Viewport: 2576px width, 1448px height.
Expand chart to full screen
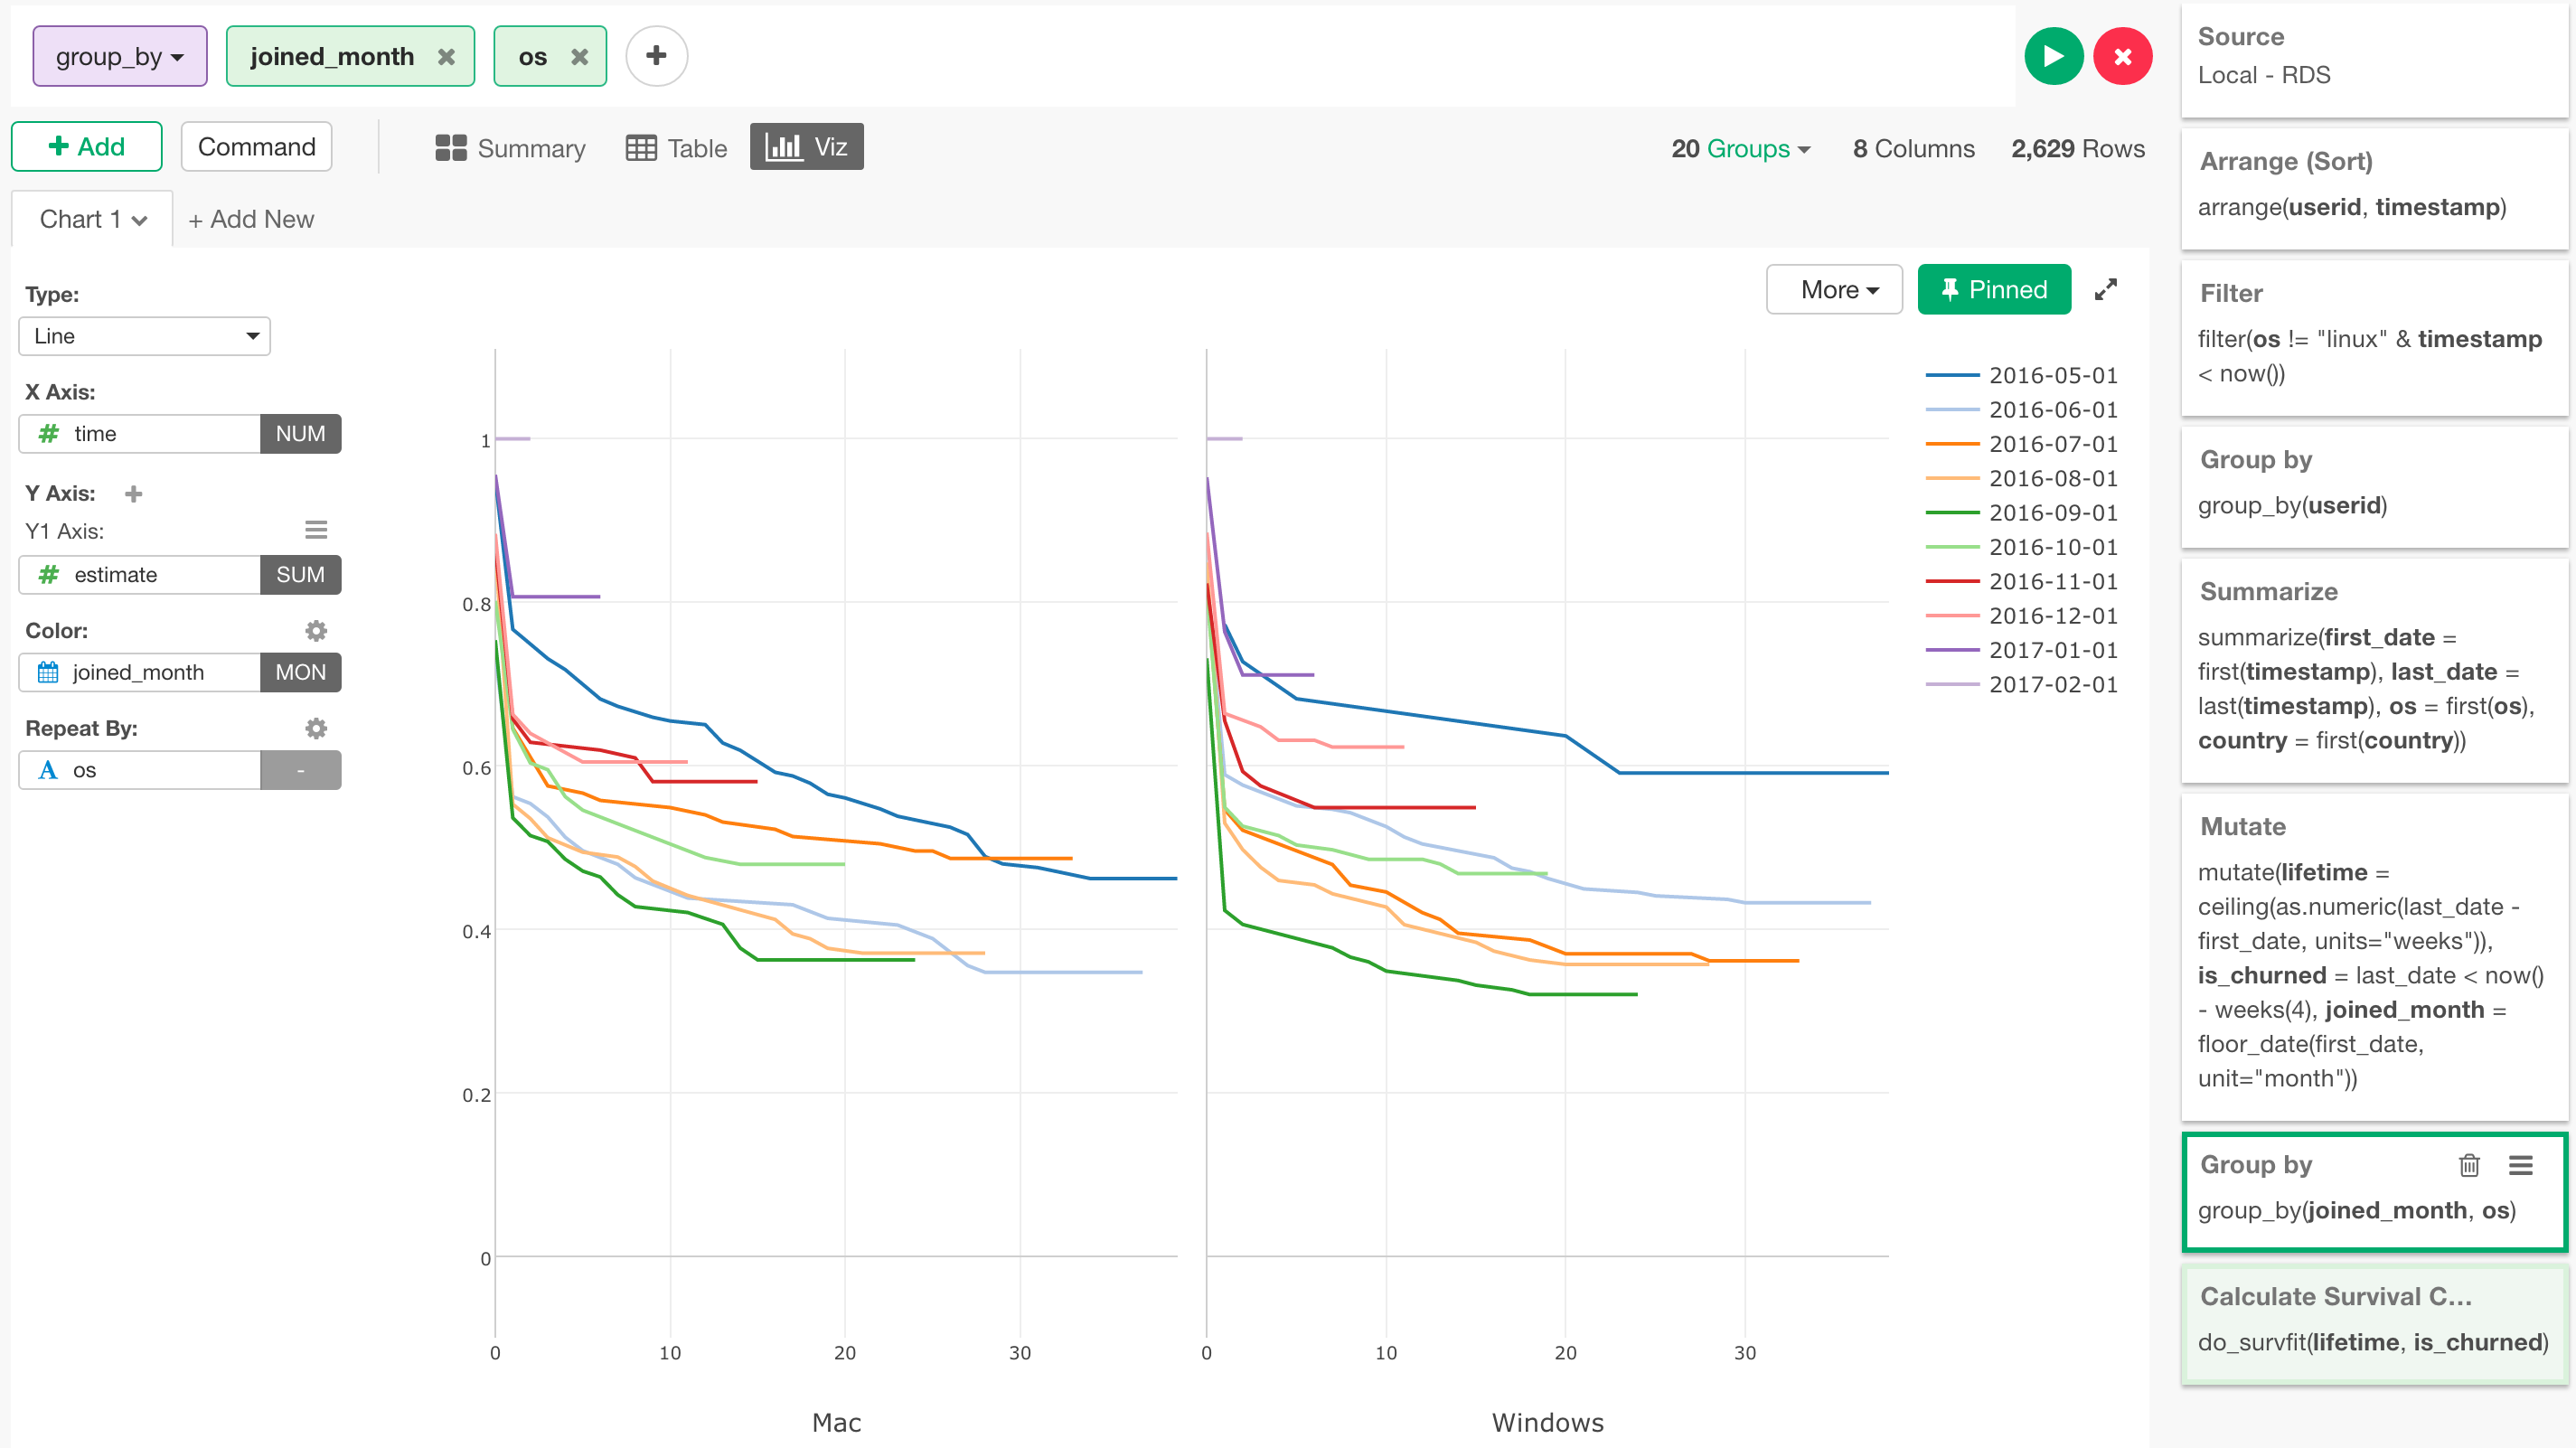[x=2106, y=289]
